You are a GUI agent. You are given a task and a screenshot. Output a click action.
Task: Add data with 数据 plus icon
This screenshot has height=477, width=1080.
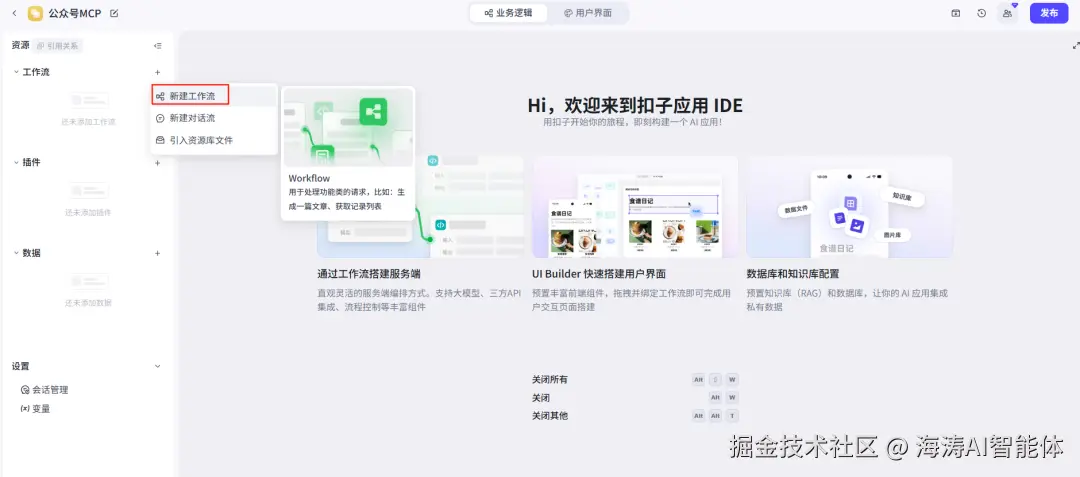point(157,253)
